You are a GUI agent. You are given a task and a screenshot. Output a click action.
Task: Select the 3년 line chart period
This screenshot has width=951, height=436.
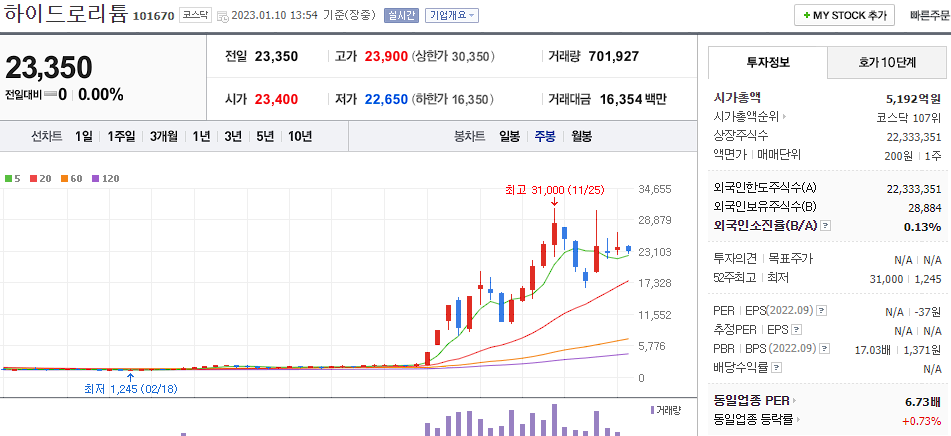point(233,136)
